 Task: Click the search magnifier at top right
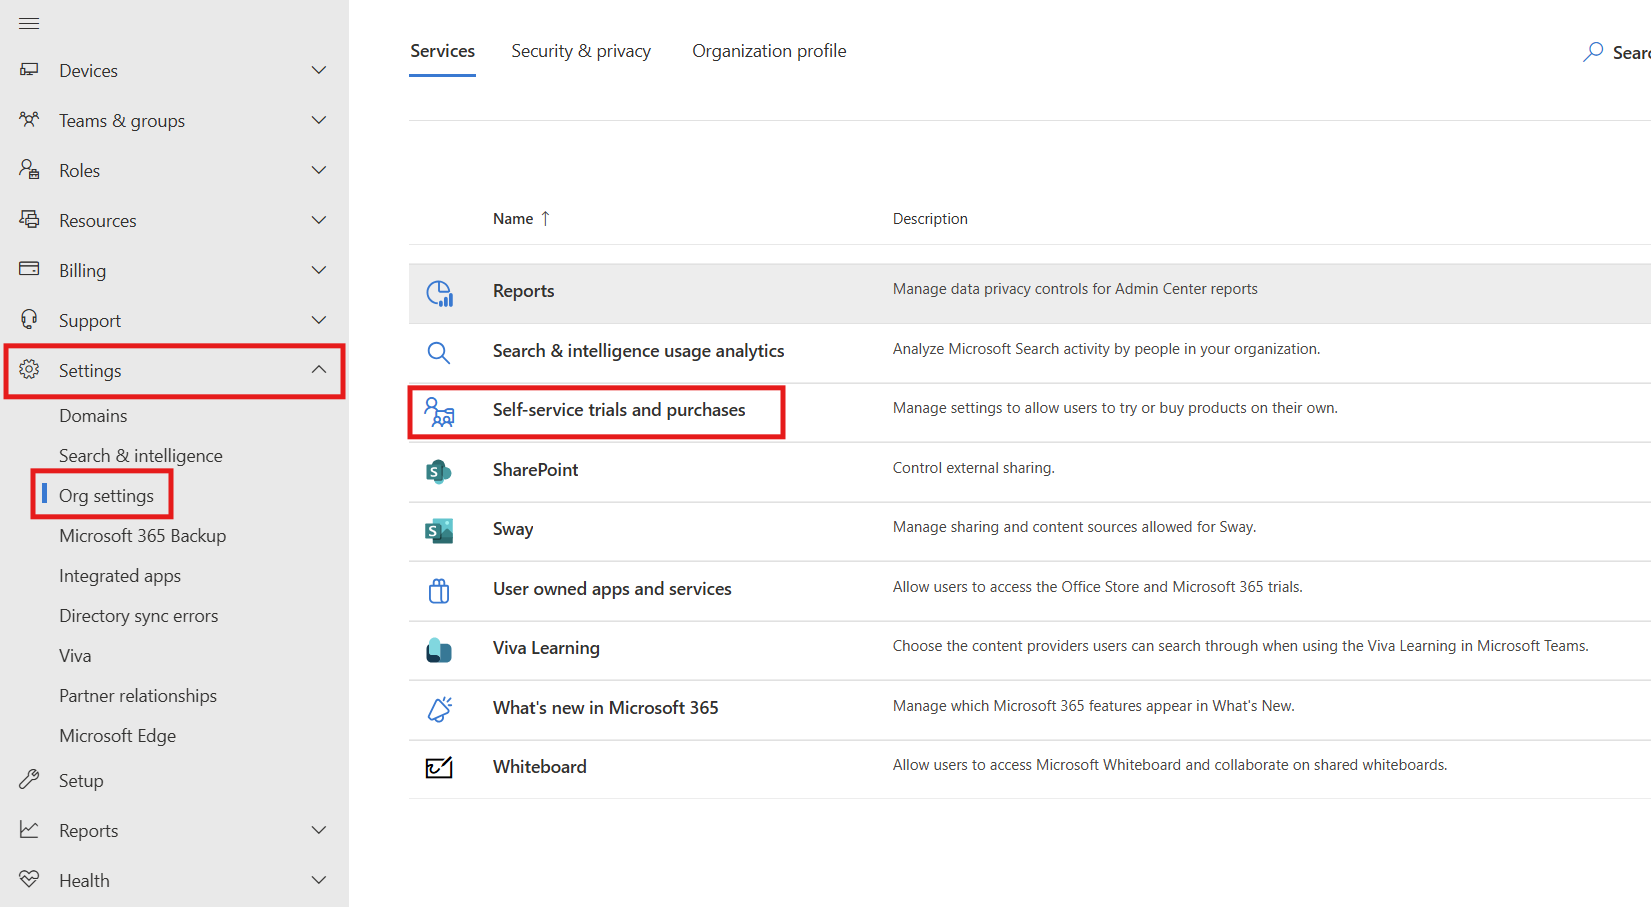pos(1593,52)
